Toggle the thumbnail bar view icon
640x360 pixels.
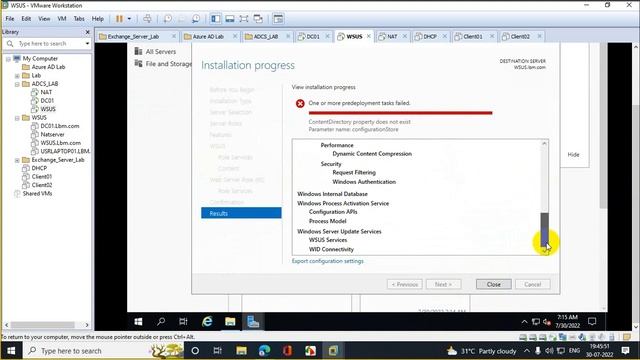[230, 19]
